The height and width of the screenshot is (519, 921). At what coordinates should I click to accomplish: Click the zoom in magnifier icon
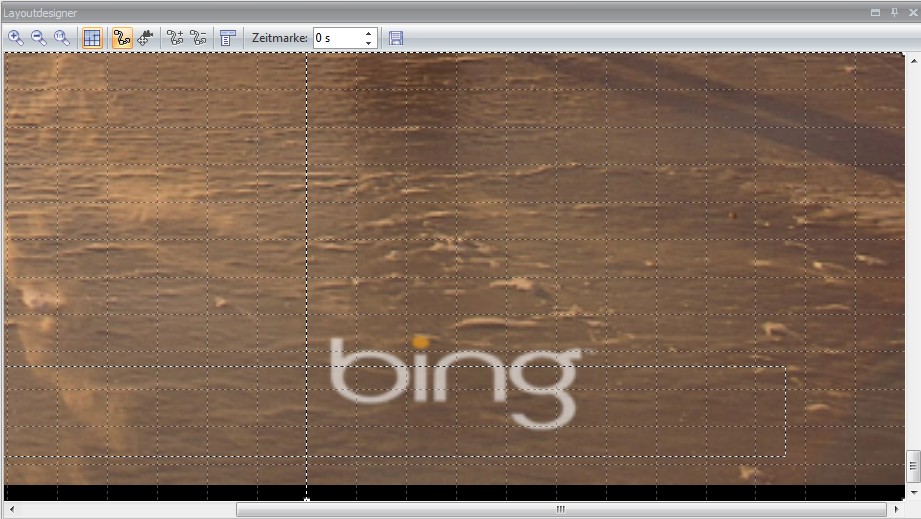pyautogui.click(x=16, y=38)
